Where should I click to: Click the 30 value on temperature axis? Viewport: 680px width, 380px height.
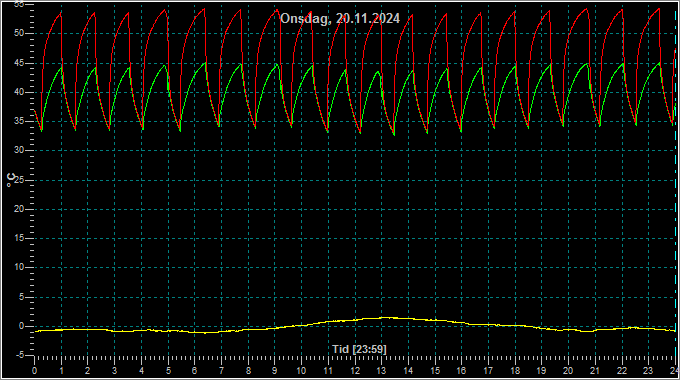tap(19, 151)
